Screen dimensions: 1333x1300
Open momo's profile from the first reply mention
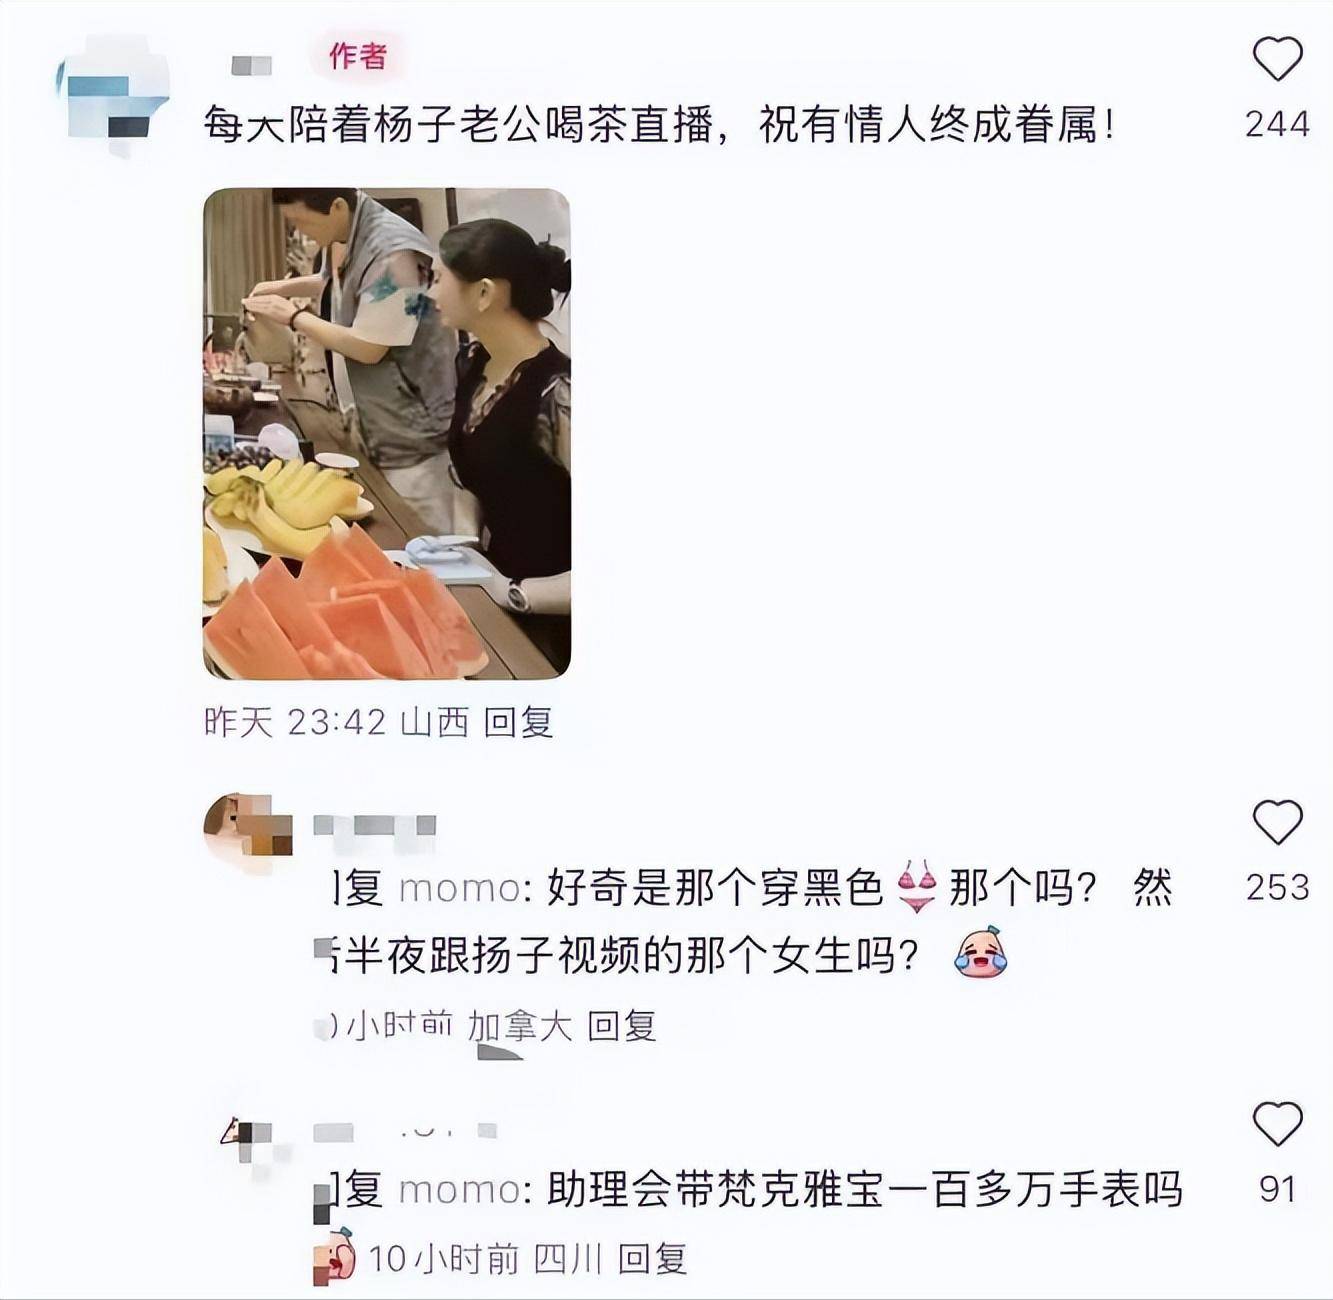tap(460, 888)
